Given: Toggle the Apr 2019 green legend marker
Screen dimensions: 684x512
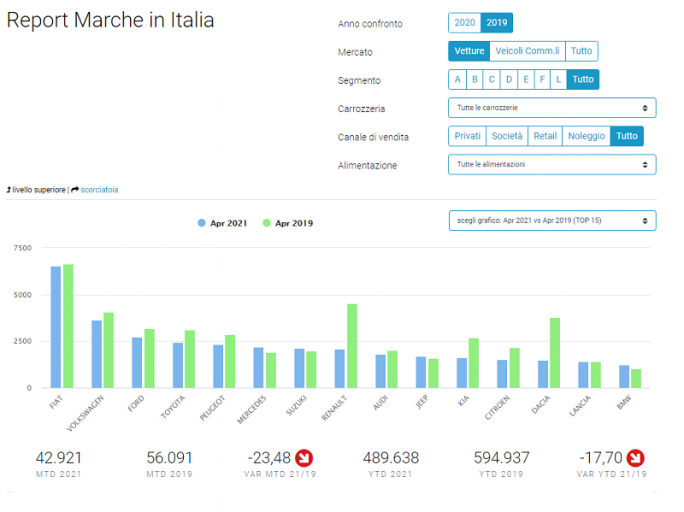Looking at the screenshot, I should [267, 223].
